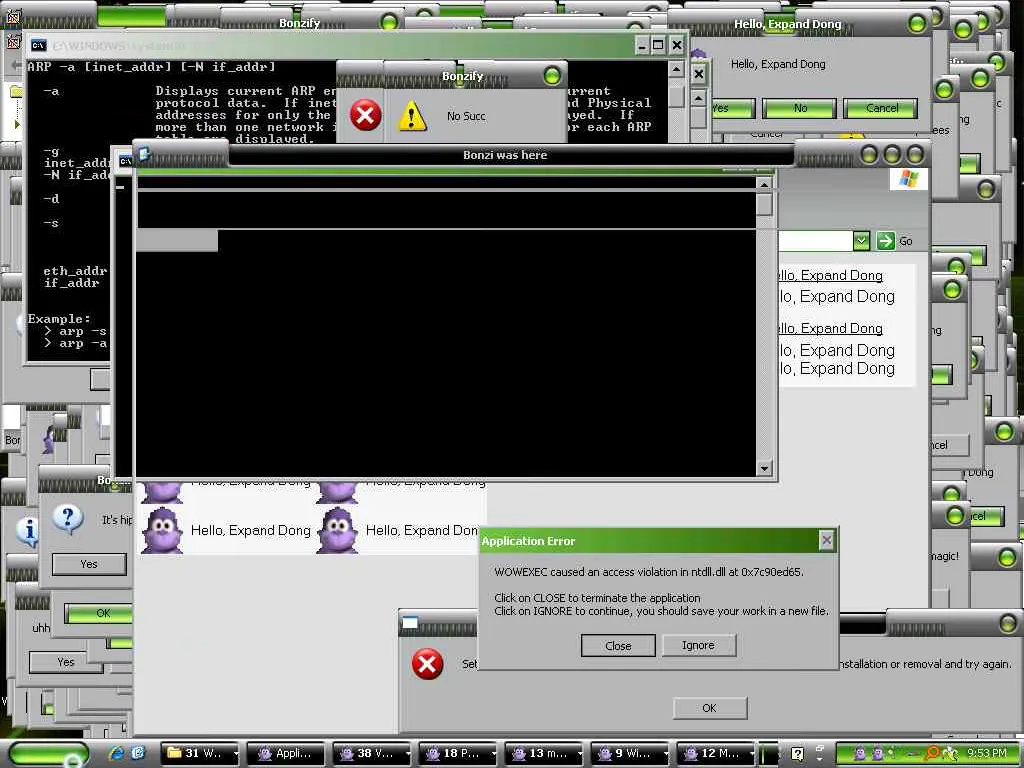The image size is (1024, 768).
Task: Click the small X button beside ARP scrollbar
Action: pos(699,74)
